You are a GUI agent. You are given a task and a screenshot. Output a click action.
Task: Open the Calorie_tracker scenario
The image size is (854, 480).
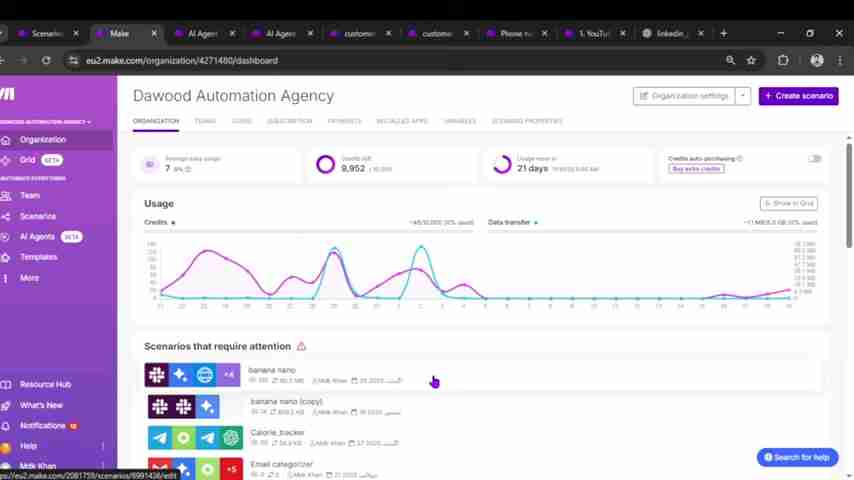[x=277, y=433]
